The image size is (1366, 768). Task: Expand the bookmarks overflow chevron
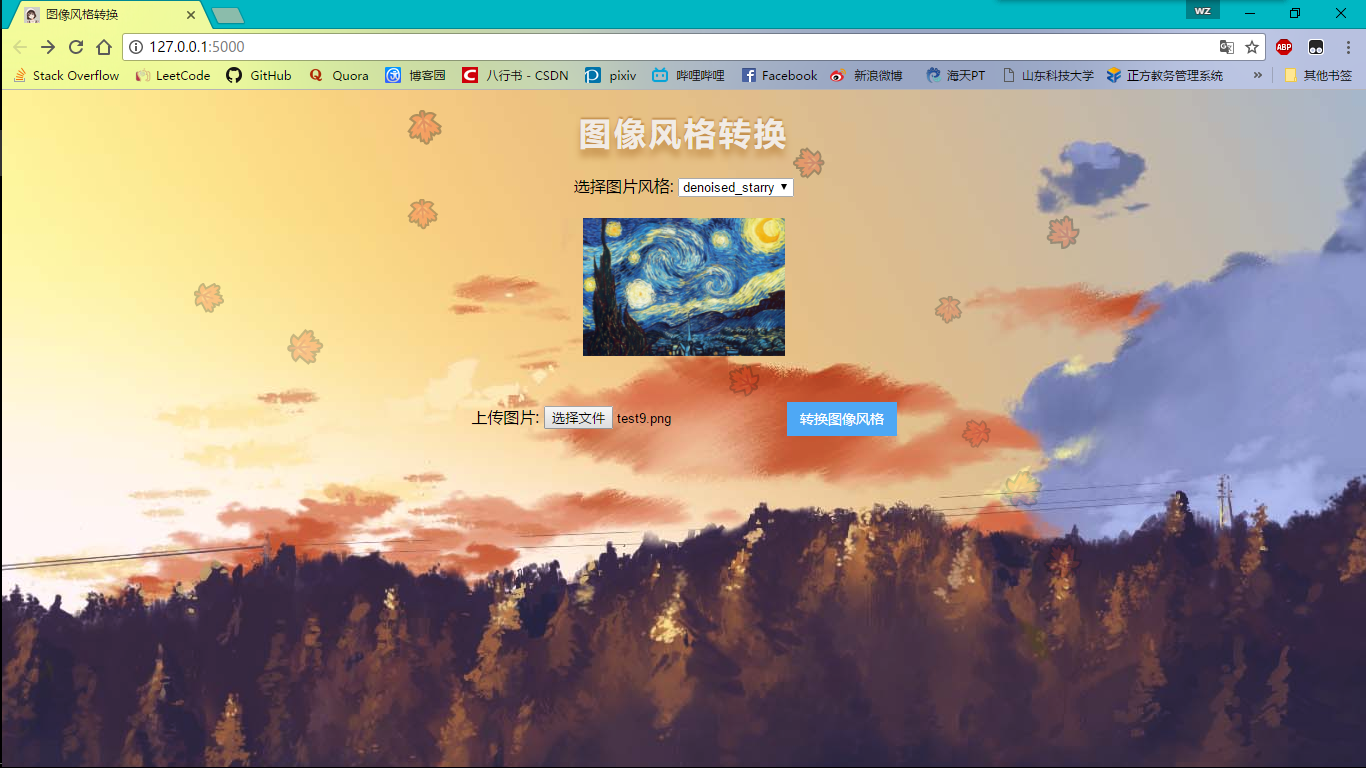(x=1258, y=75)
